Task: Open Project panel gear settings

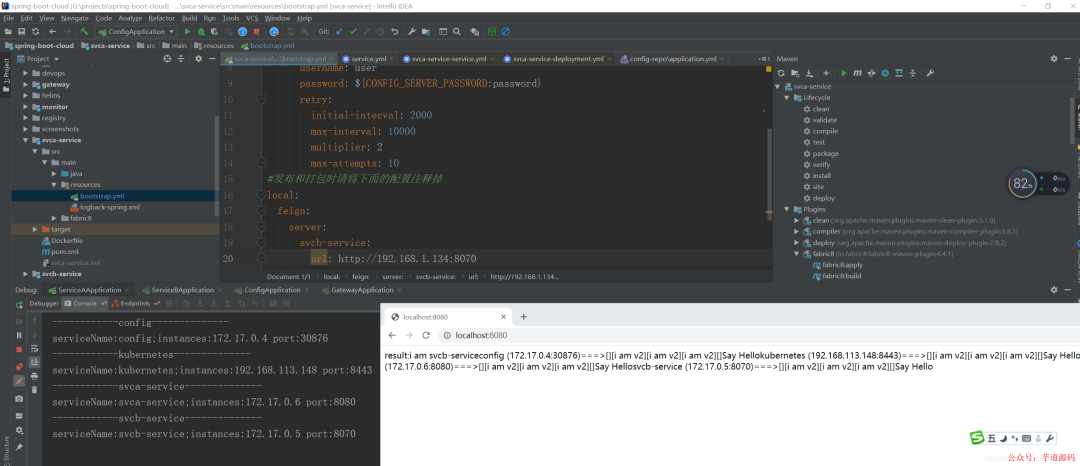Action: coord(198,59)
